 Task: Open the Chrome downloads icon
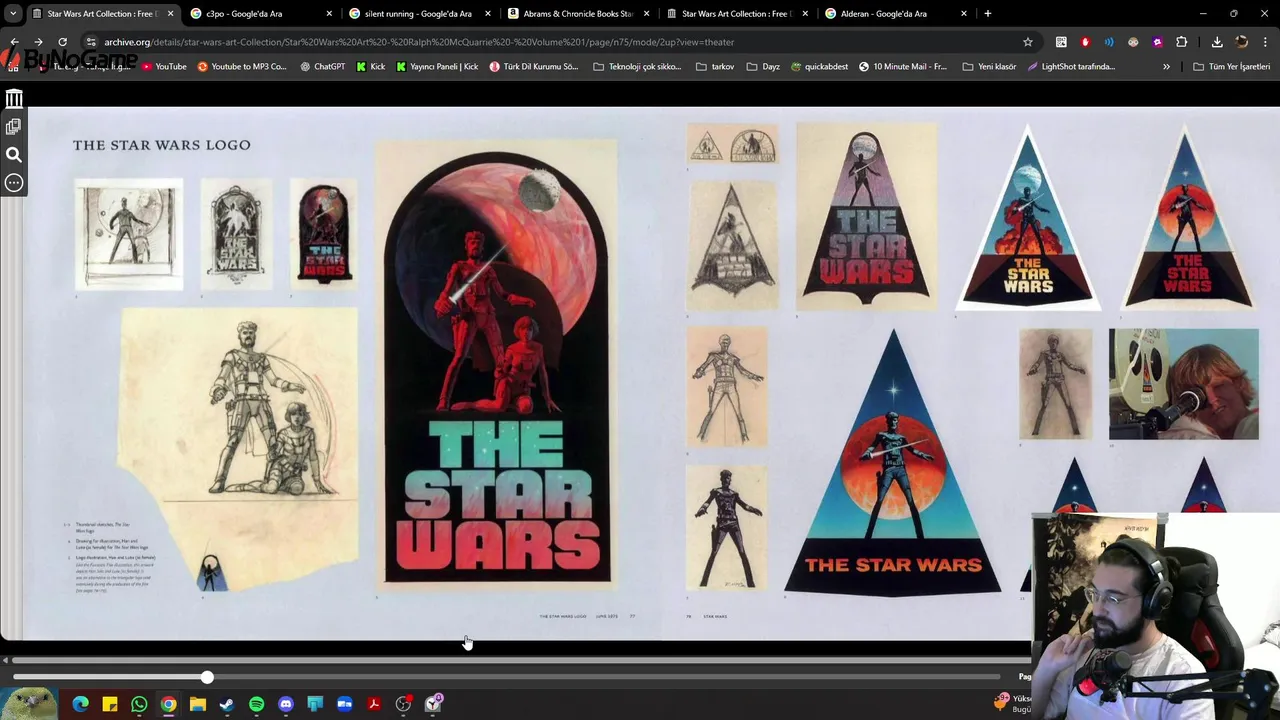(x=1217, y=42)
